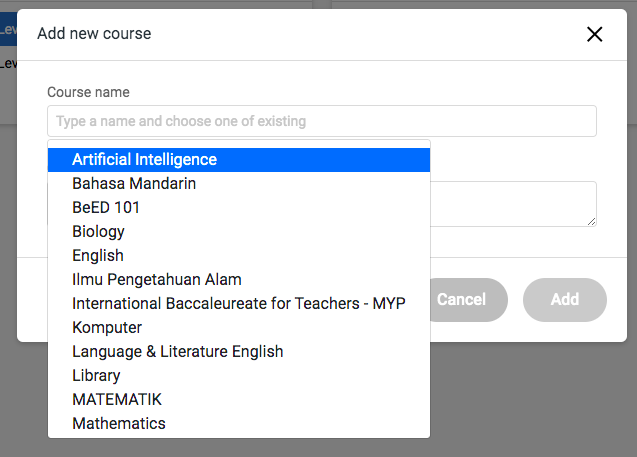Select Mathematics at the list bottom
Viewport: 637px width, 457px height.
[x=239, y=423]
